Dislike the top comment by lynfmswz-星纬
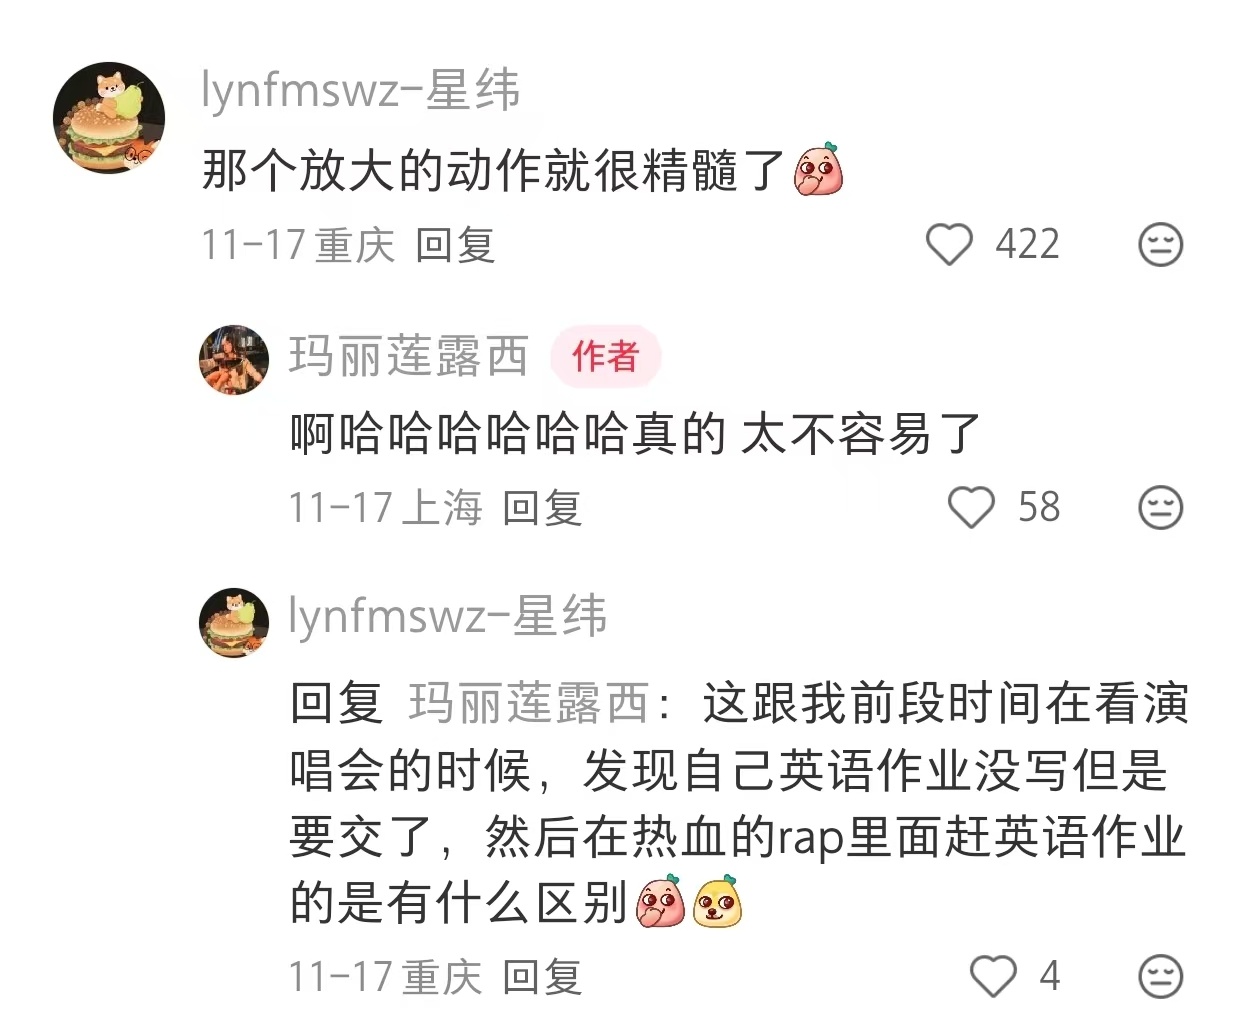This screenshot has height=1016, width=1260. click(1161, 245)
